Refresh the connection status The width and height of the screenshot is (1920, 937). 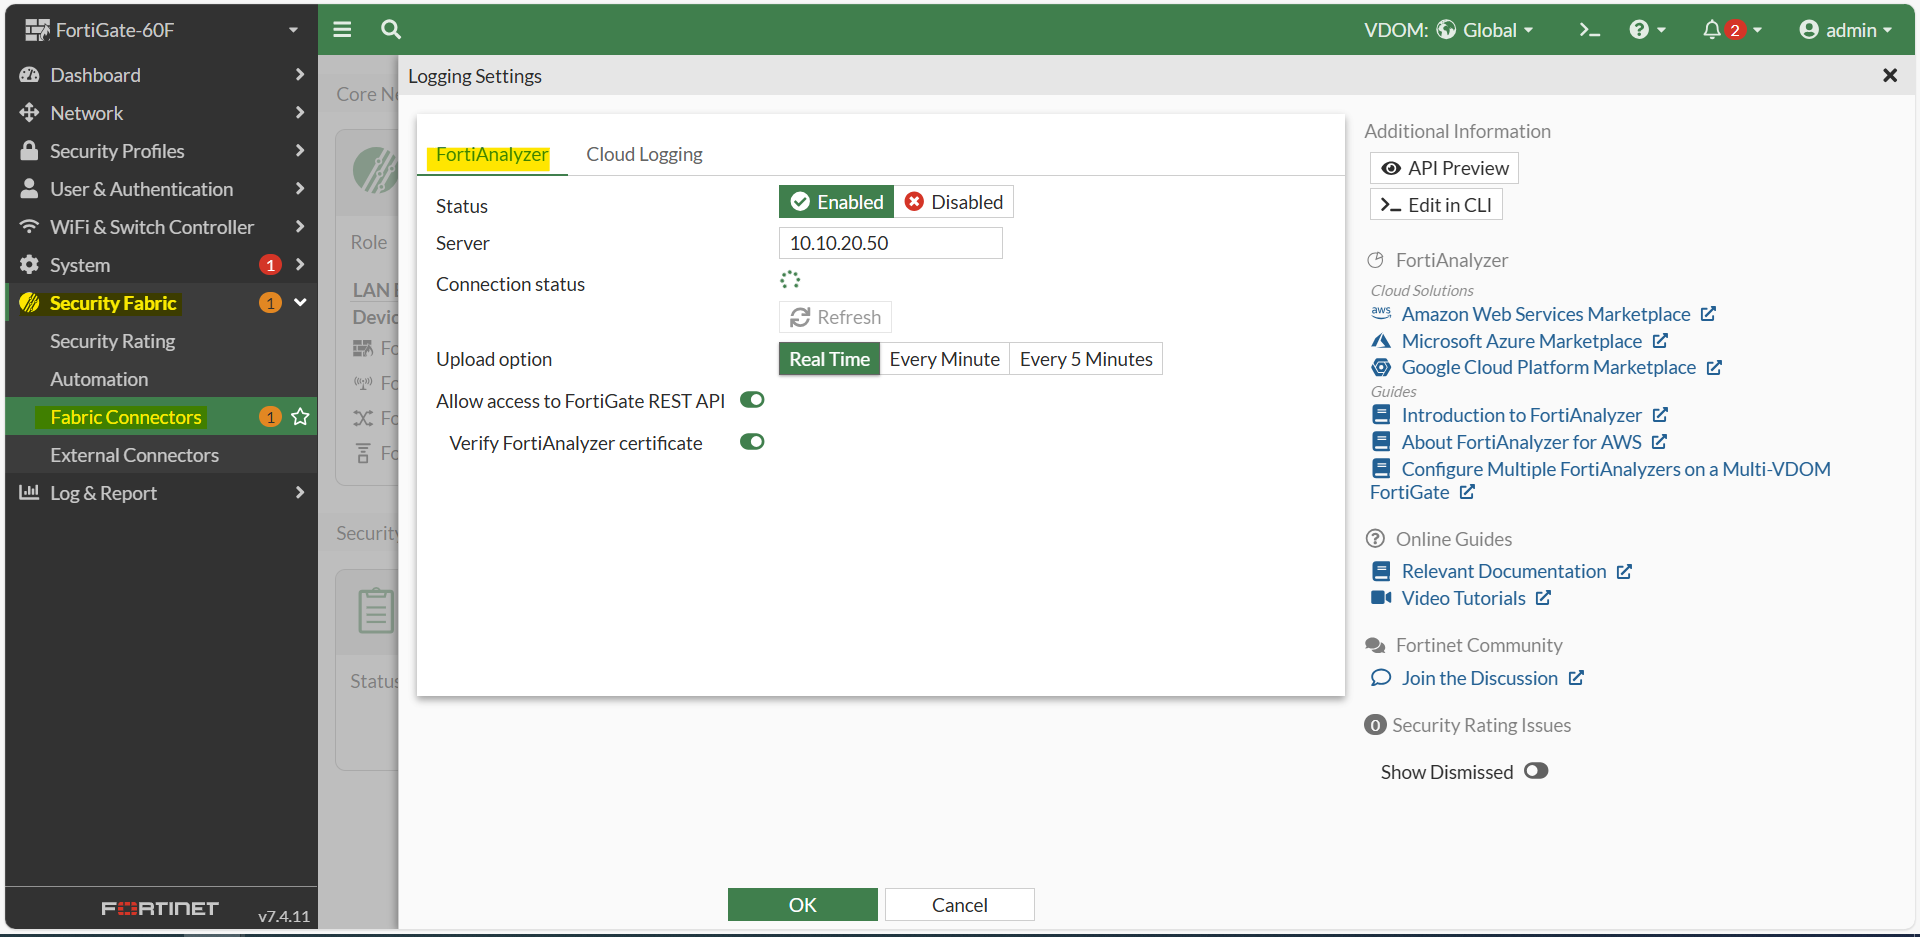835,317
